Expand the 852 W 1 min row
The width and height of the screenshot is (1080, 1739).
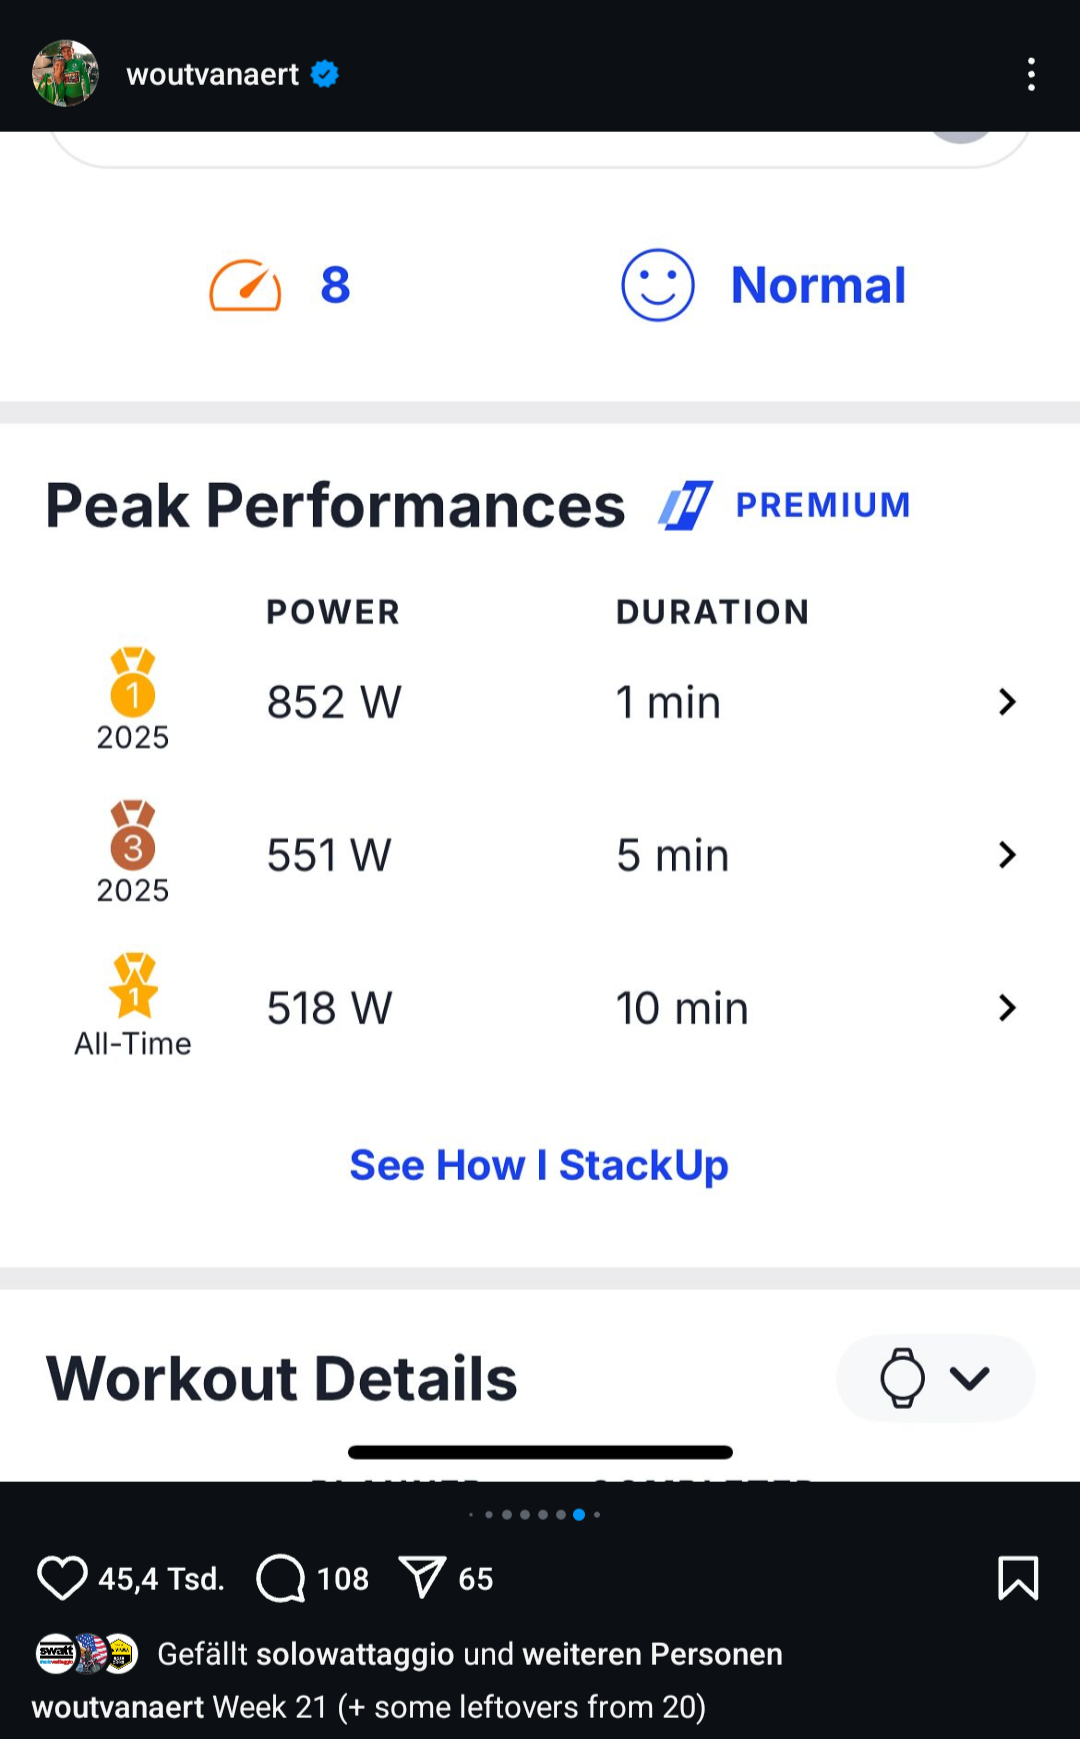click(1007, 702)
